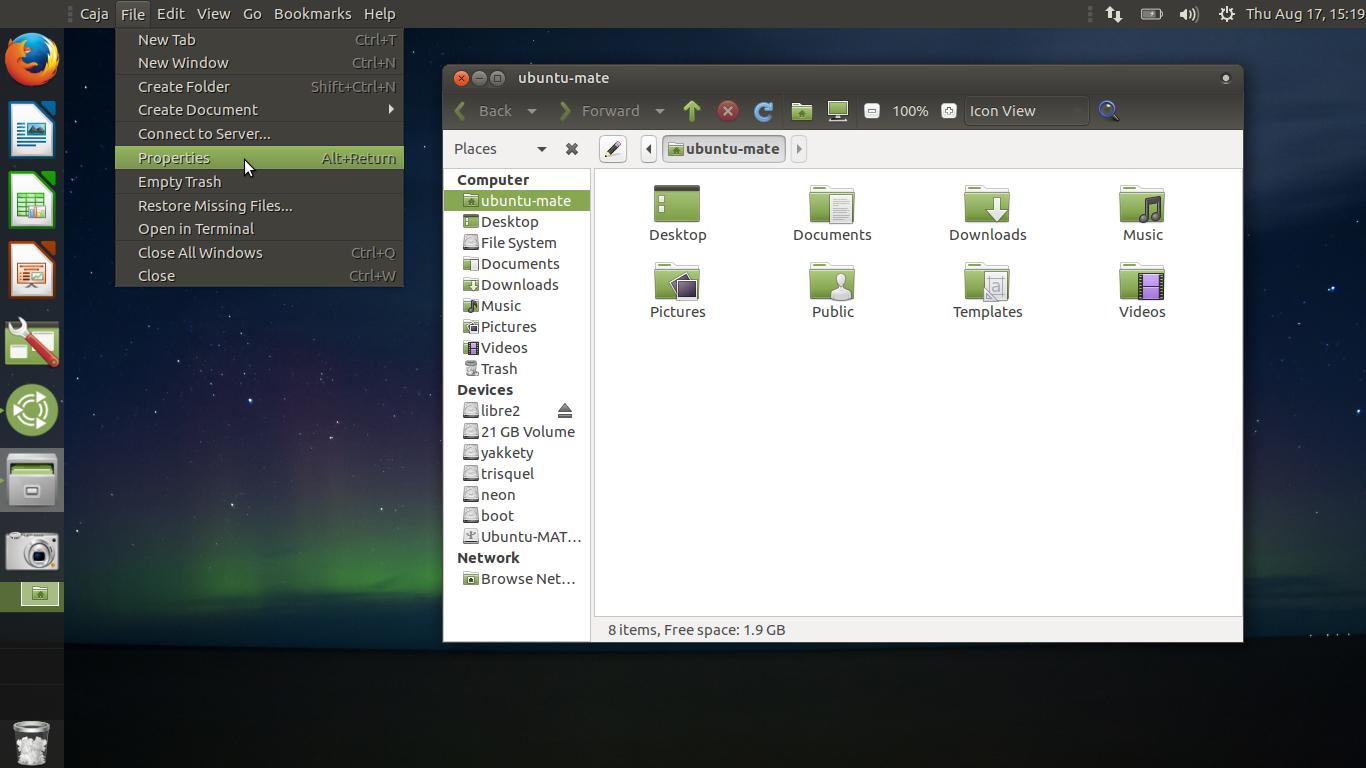This screenshot has width=1366, height=768.
Task: Open the Places side pane selector dropdown
Action: click(500, 149)
